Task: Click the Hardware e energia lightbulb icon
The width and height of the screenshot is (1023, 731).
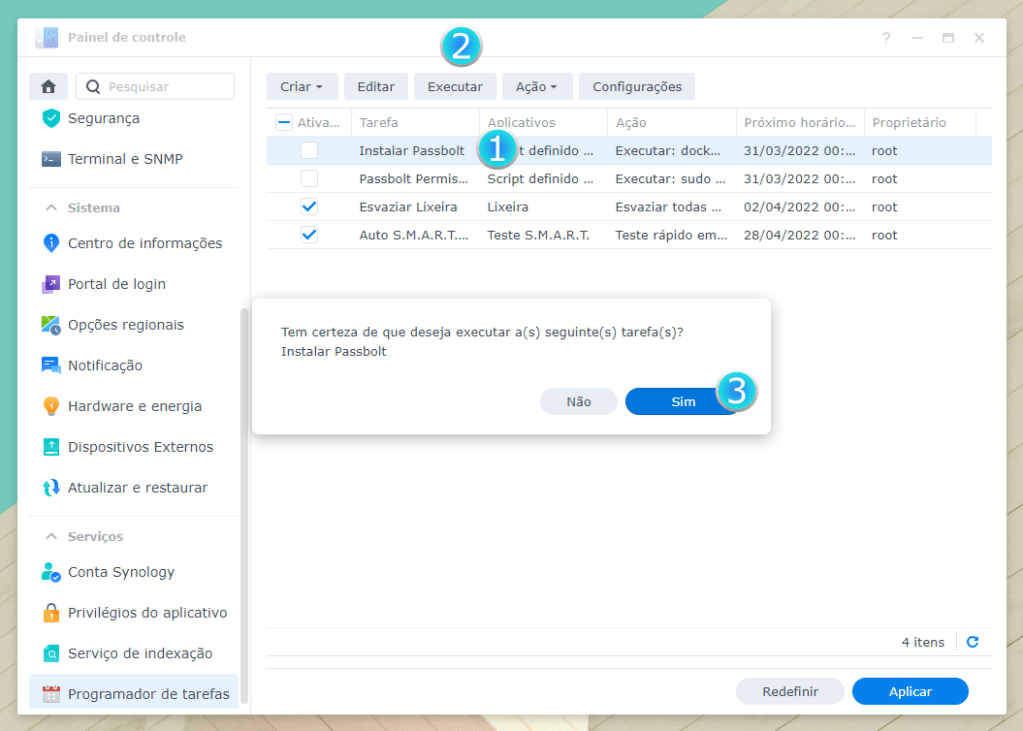Action: [x=51, y=406]
